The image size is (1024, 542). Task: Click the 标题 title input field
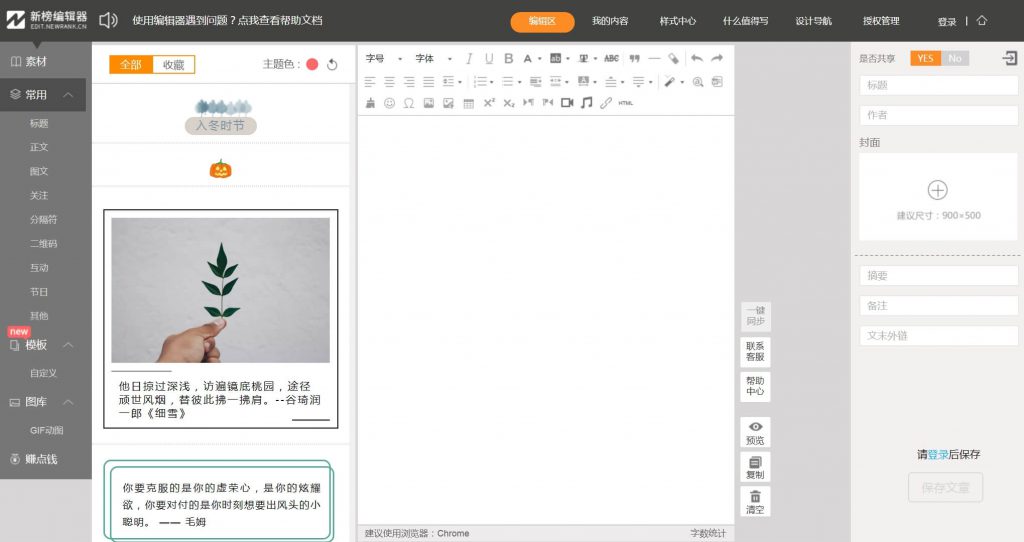pyautogui.click(x=938, y=86)
